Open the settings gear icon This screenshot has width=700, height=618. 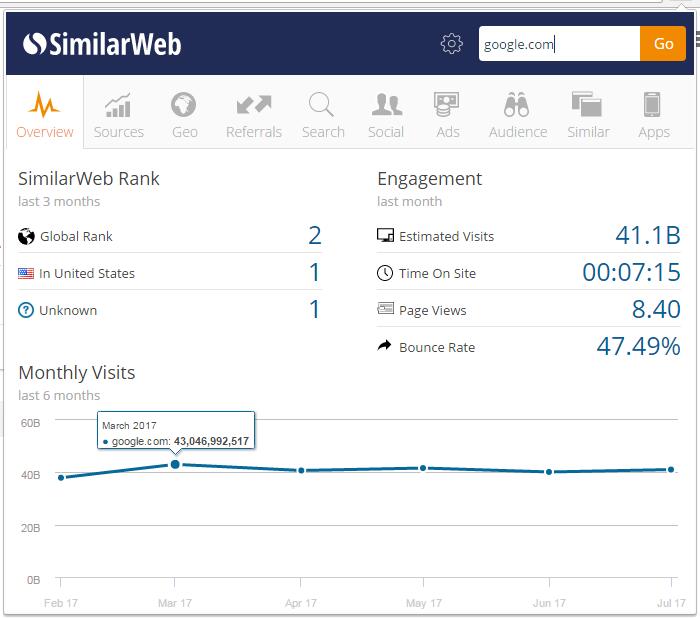tap(452, 44)
